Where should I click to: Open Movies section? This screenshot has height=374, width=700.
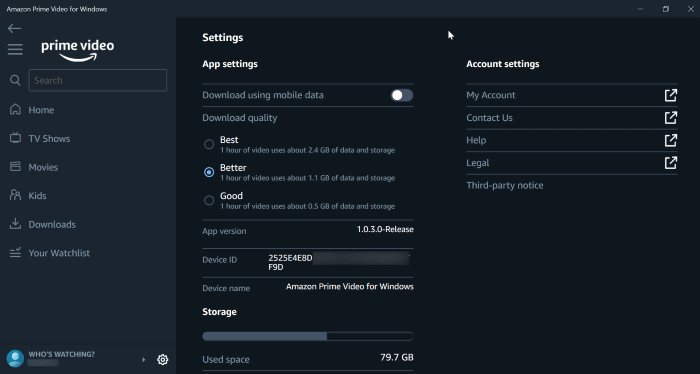43,167
